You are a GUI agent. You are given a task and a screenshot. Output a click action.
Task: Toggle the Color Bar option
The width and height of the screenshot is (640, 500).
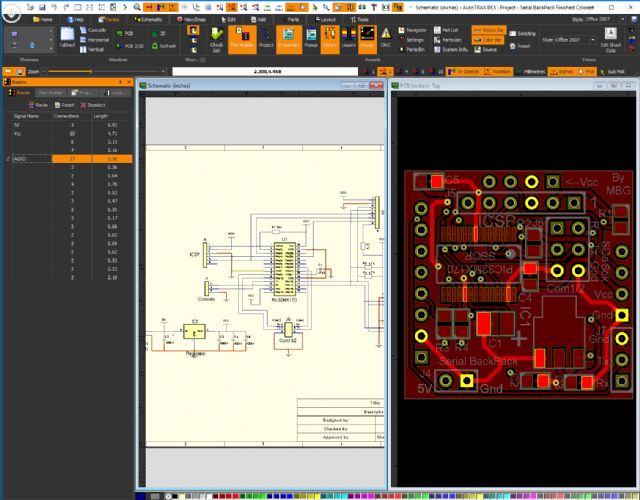(x=489, y=39)
